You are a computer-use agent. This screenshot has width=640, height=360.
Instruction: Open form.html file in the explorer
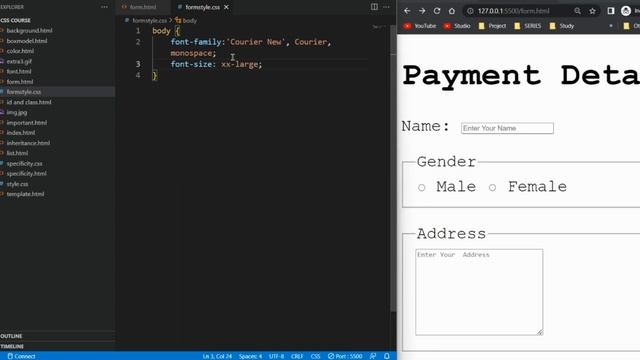(20, 82)
